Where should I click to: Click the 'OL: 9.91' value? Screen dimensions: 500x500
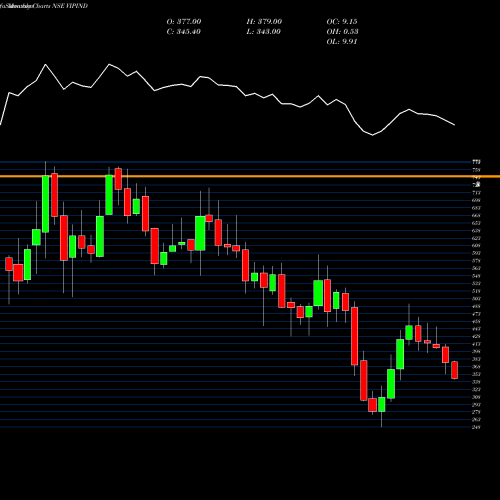point(342,42)
